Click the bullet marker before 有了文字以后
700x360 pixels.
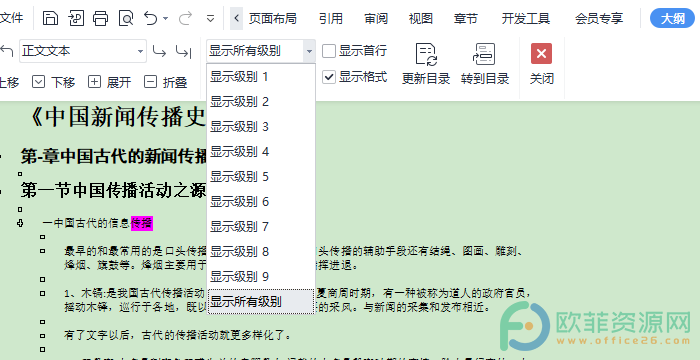pyautogui.click(x=43, y=335)
